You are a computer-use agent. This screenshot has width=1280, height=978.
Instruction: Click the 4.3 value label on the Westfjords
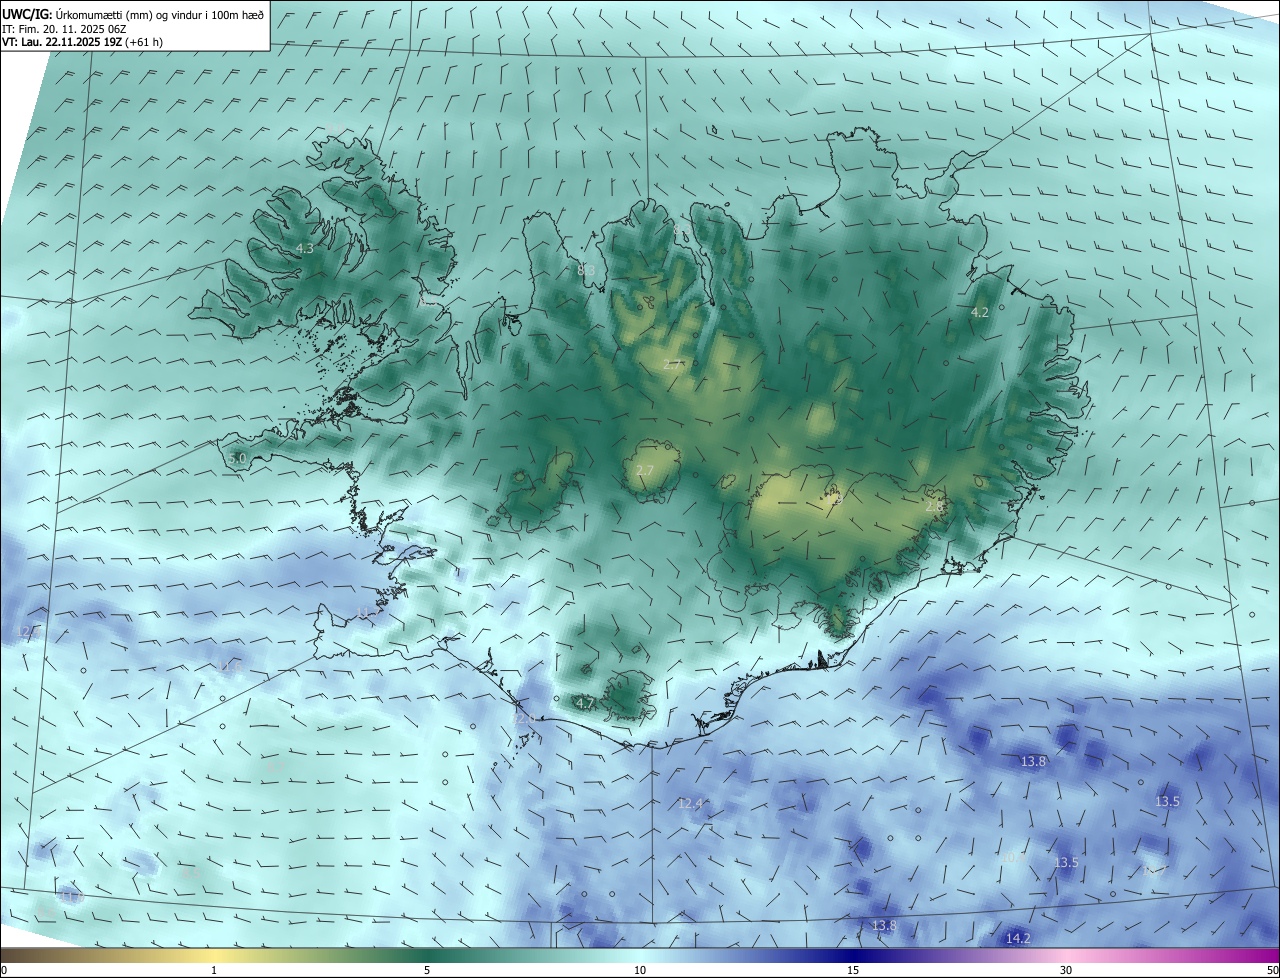pyautogui.click(x=305, y=248)
